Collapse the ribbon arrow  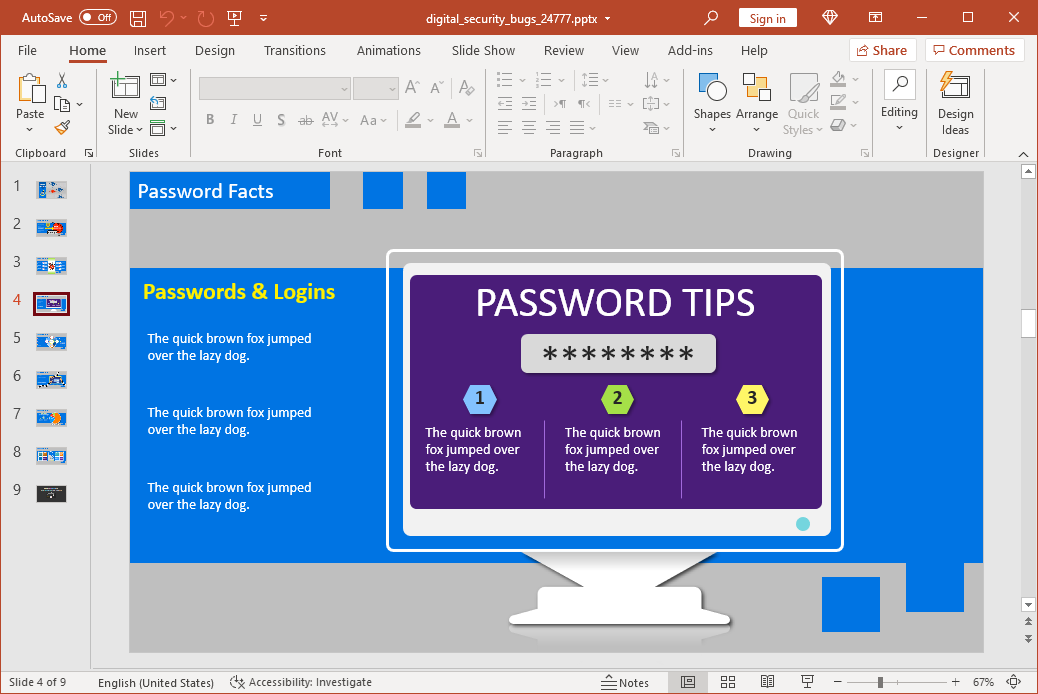point(1023,154)
